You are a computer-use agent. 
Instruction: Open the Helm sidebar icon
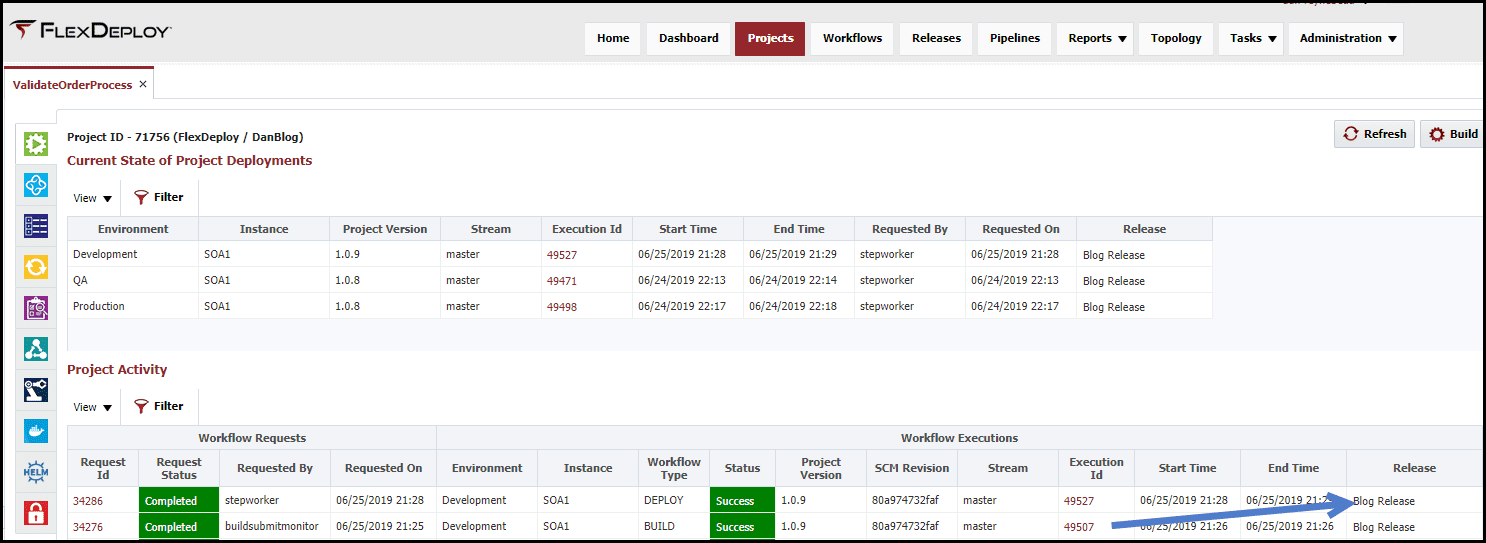pos(36,472)
